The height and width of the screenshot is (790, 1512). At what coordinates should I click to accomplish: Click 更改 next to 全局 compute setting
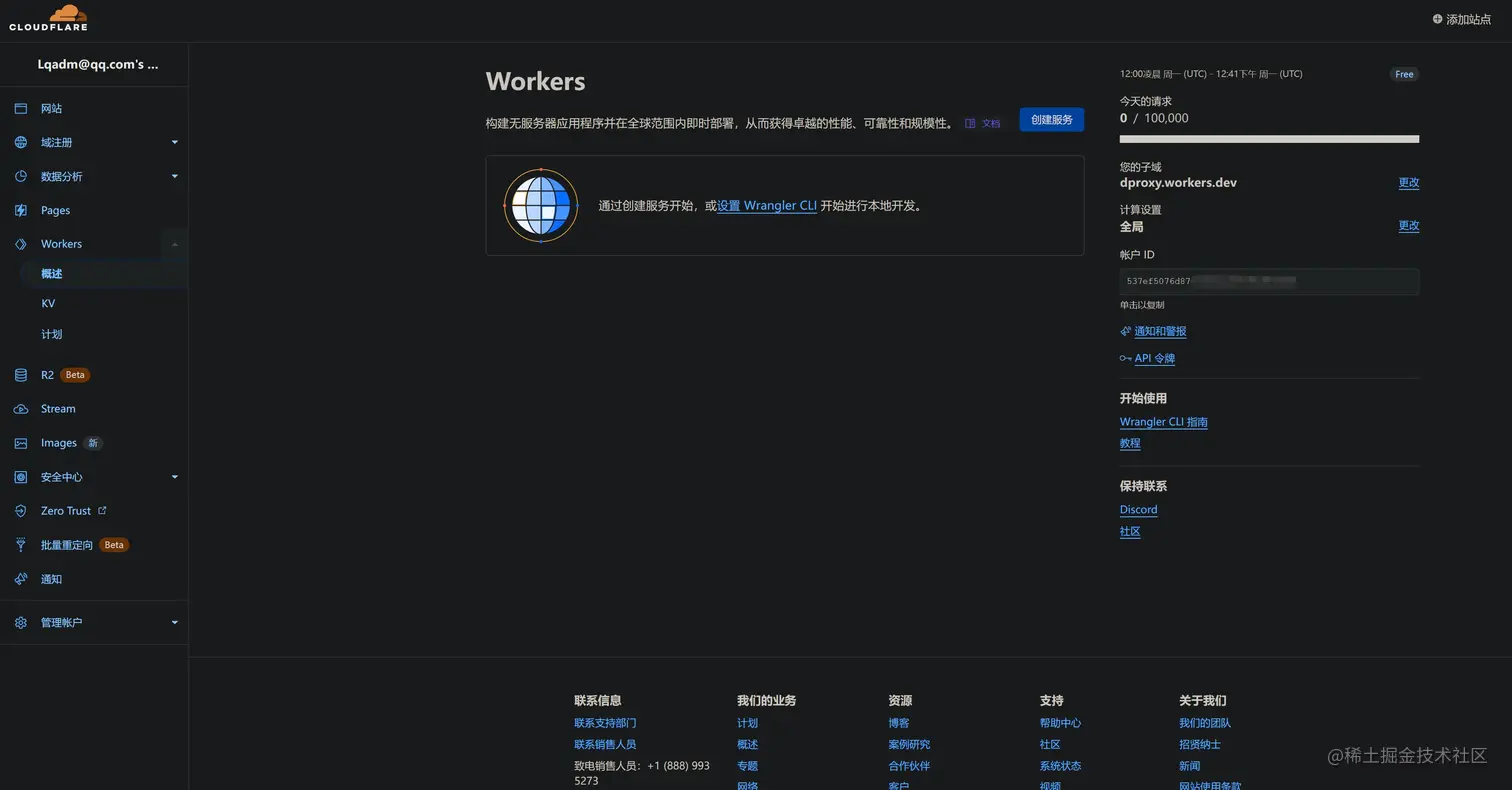point(1408,226)
